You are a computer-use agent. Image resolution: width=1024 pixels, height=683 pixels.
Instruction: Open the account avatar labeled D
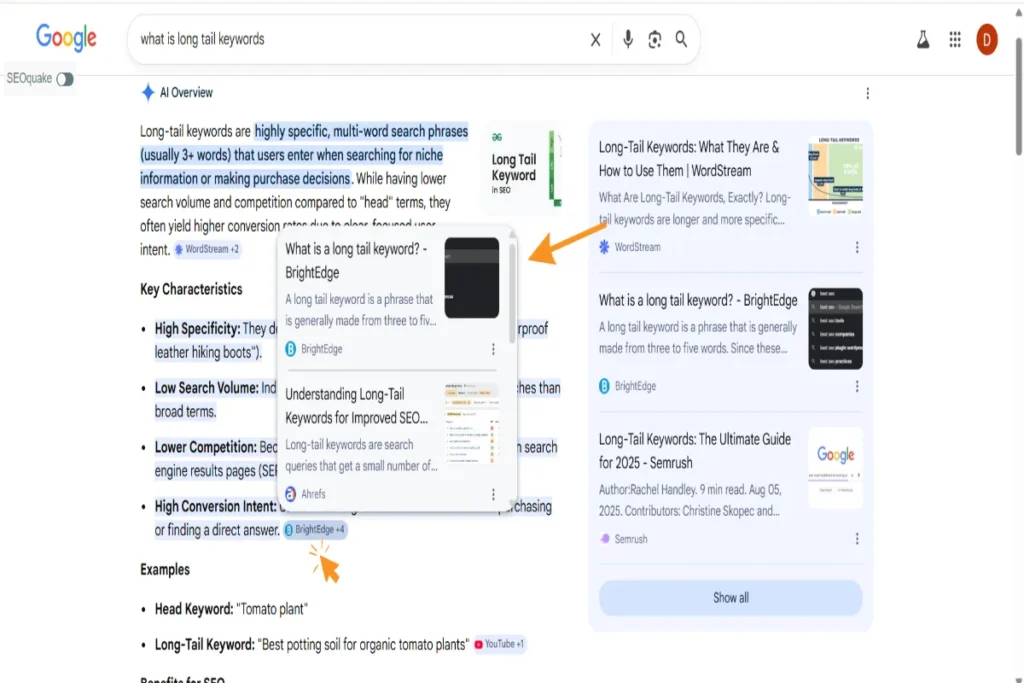click(x=987, y=40)
